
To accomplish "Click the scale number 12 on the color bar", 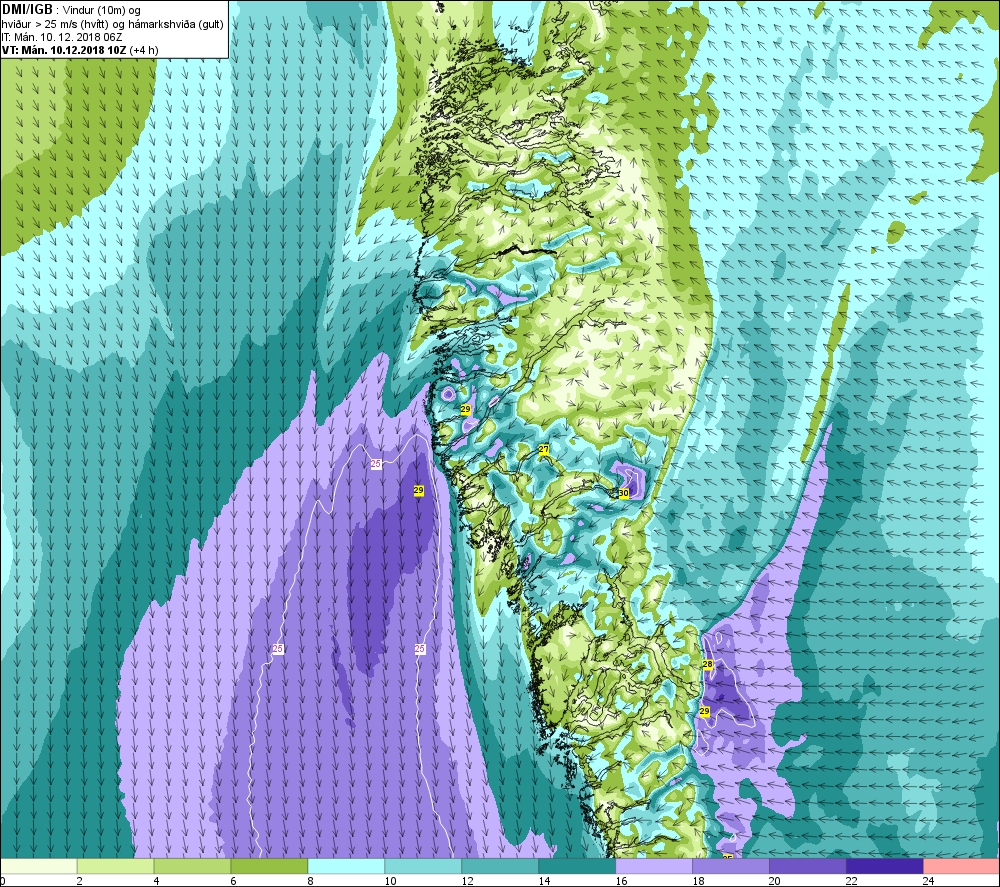I will (467, 881).
